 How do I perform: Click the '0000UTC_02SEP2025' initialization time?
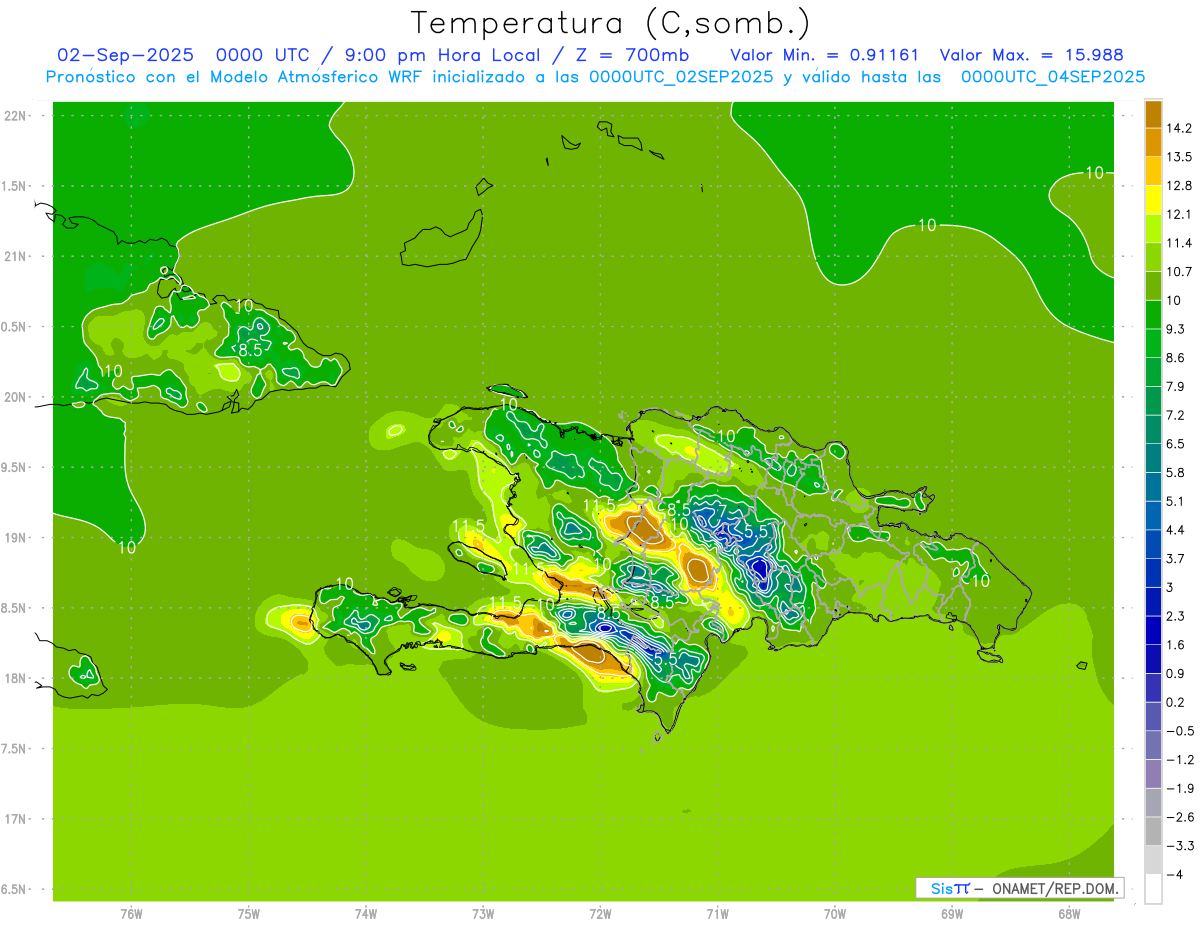680,77
